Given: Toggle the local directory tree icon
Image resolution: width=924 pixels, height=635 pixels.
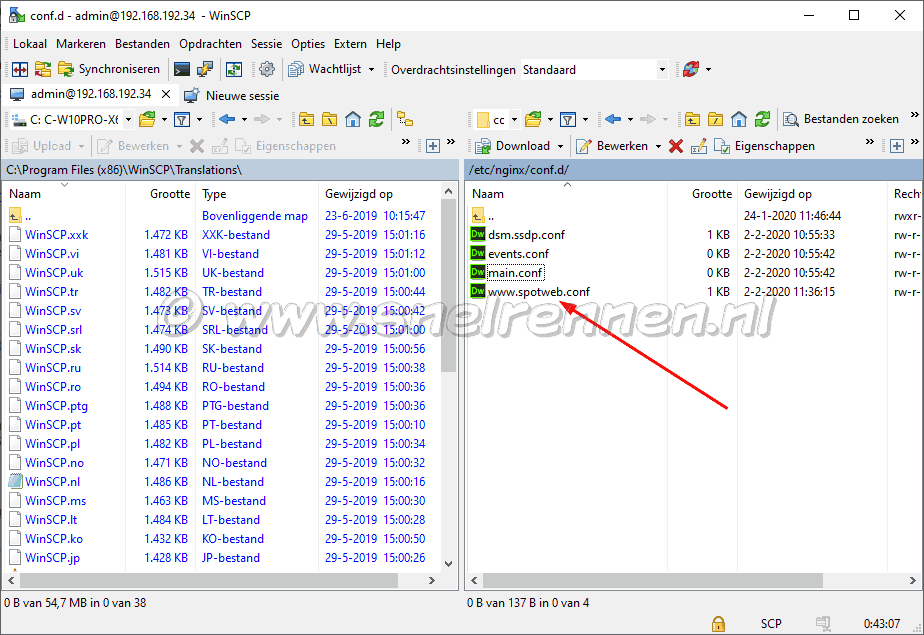Looking at the screenshot, I should click(405, 120).
